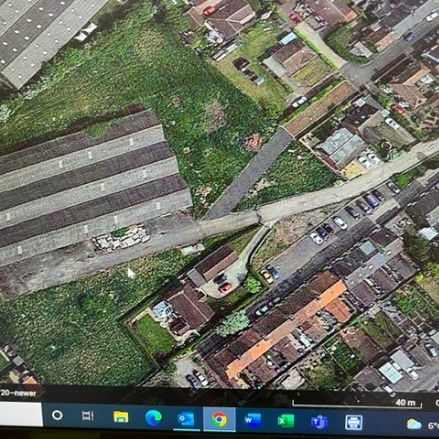Screen dimensions: 439x439
Task: Open the weather widget showing 6°
Action: pyautogui.click(x=422, y=425)
